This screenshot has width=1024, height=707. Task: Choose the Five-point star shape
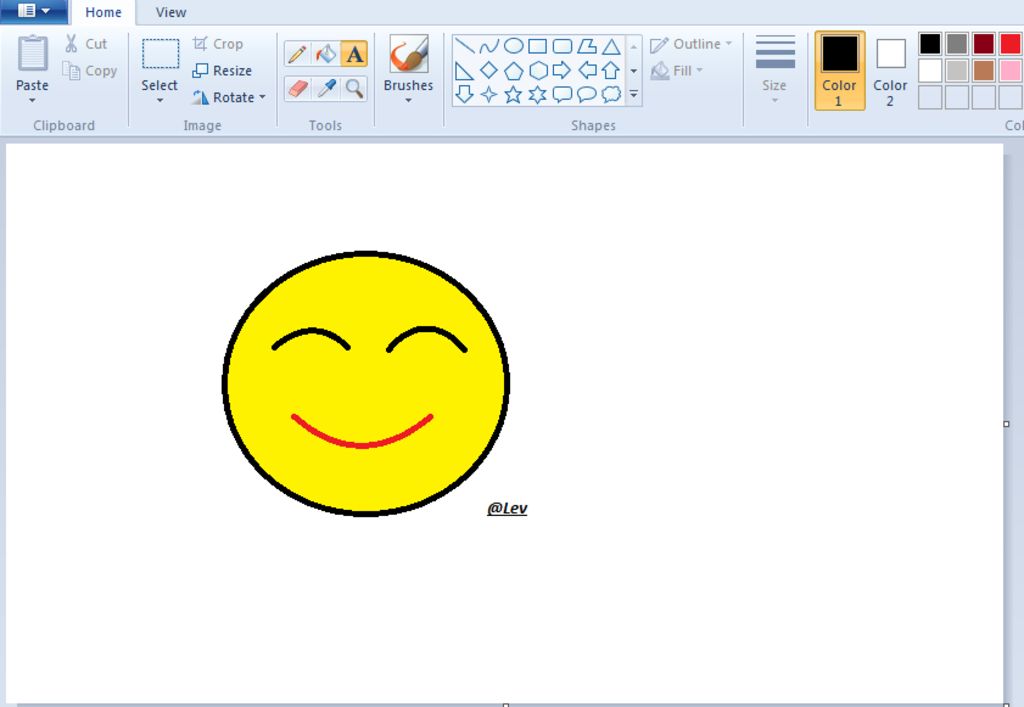tap(513, 94)
